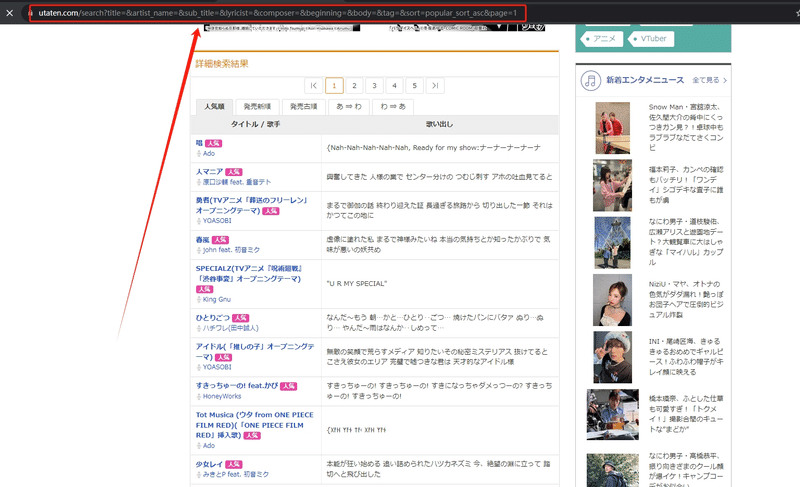This screenshot has width=800, height=487.
Task: Switch to the 発売古順 sort tab
Action: tap(304, 107)
